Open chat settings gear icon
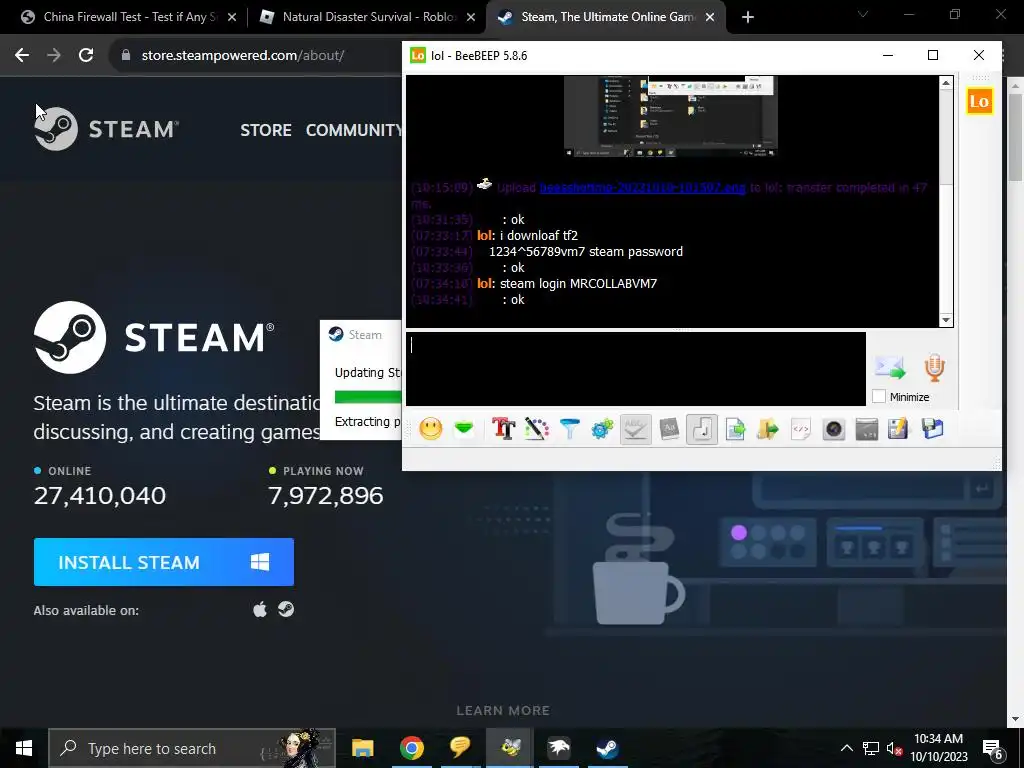Image resolution: width=1024 pixels, height=768 pixels. 602,429
